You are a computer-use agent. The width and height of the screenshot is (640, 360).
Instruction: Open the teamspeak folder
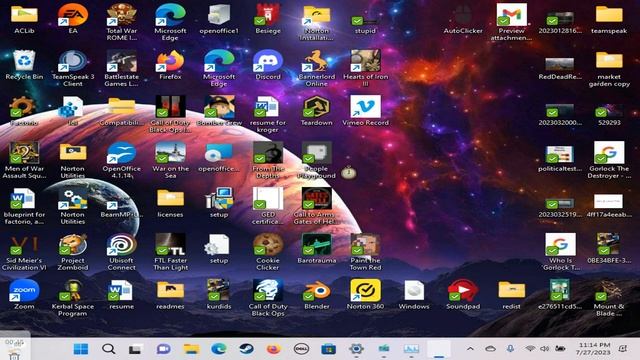(x=609, y=15)
